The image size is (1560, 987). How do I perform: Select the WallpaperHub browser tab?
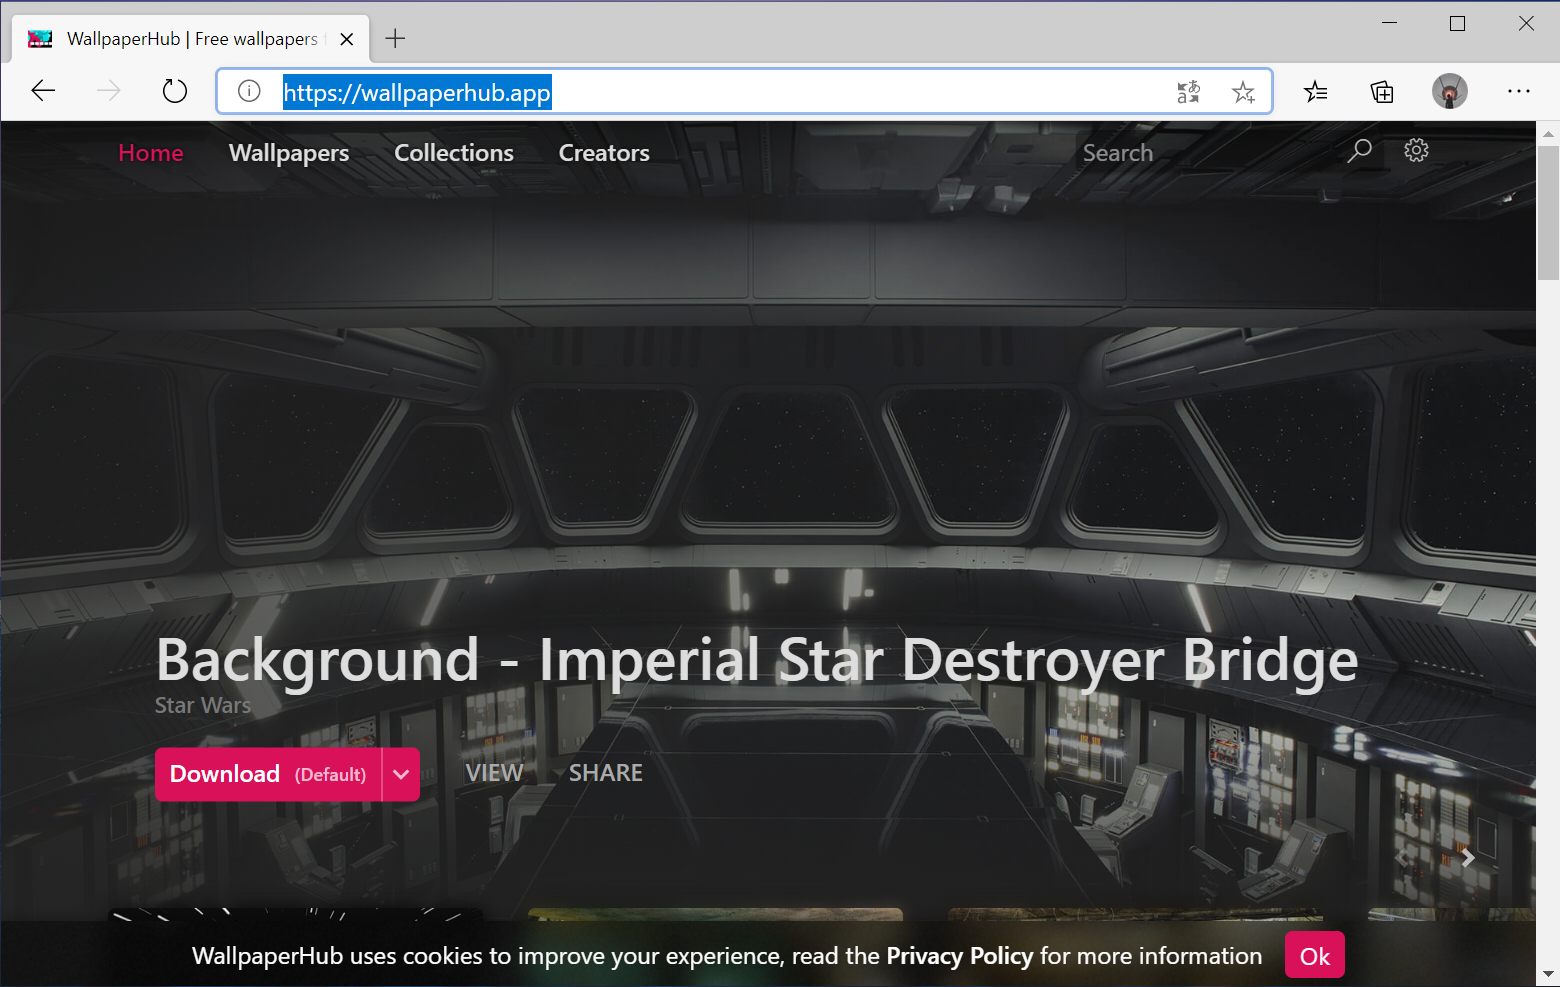pyautogui.click(x=191, y=39)
